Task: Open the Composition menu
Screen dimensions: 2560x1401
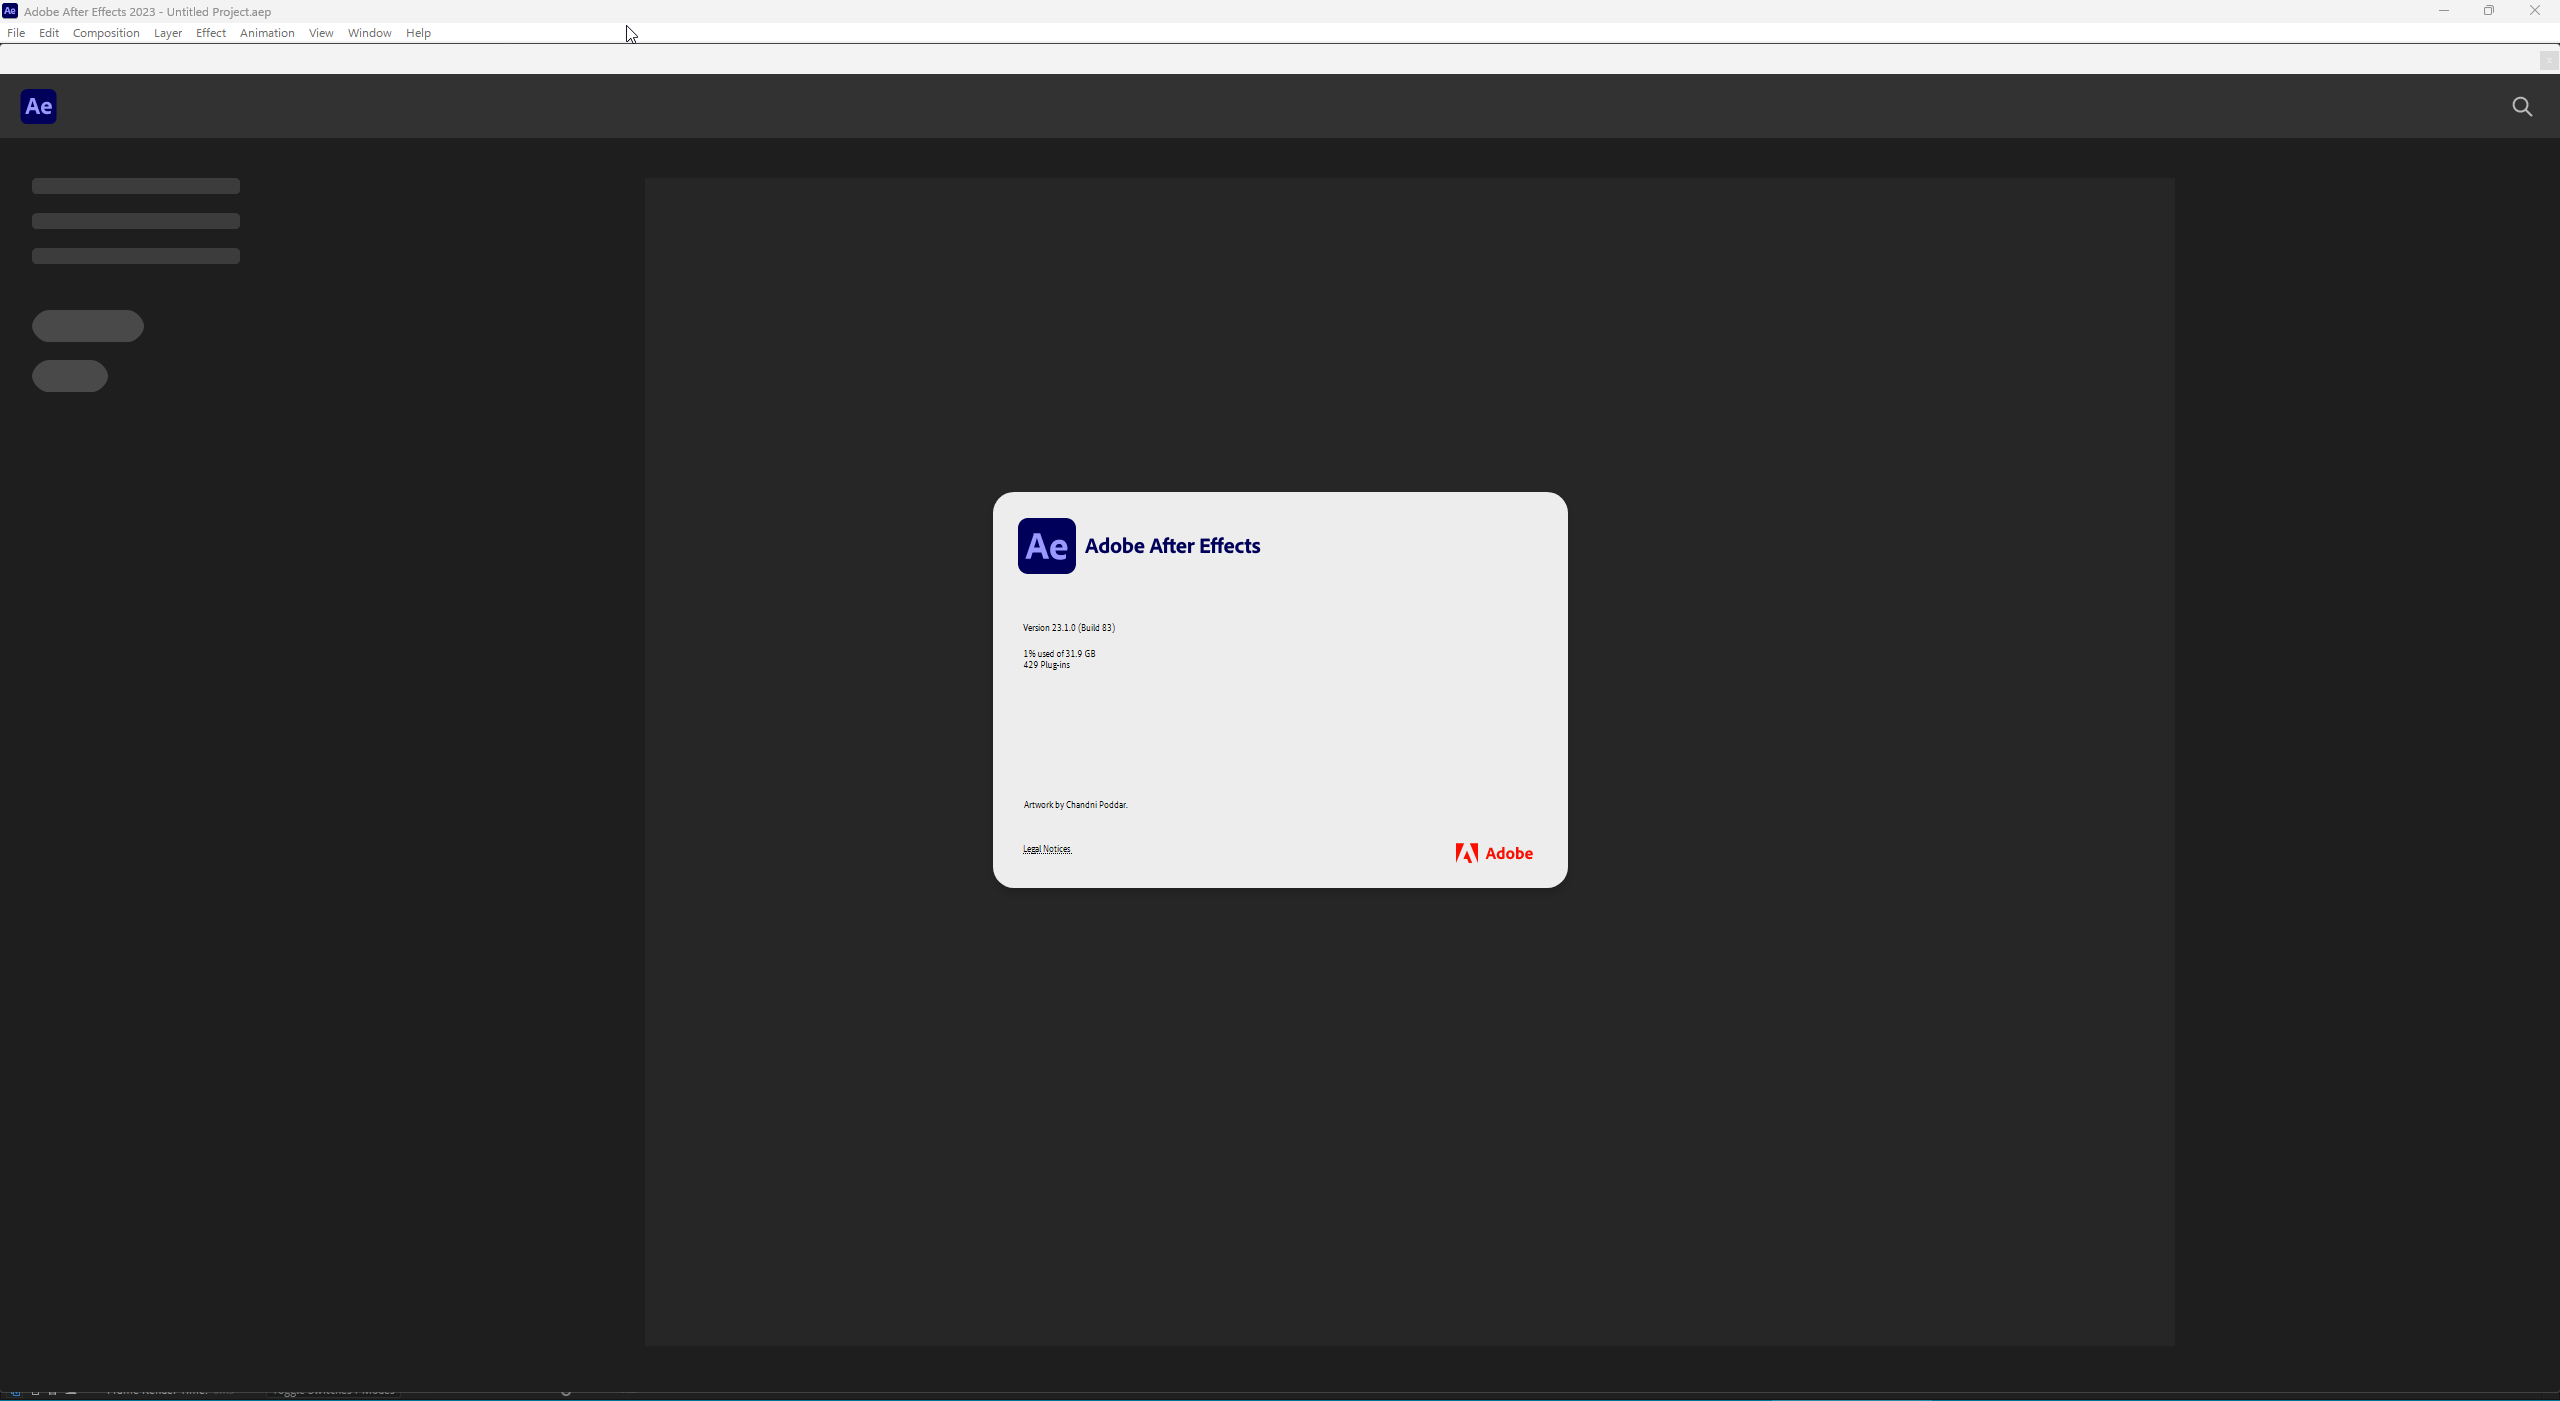Action: pos(106,33)
